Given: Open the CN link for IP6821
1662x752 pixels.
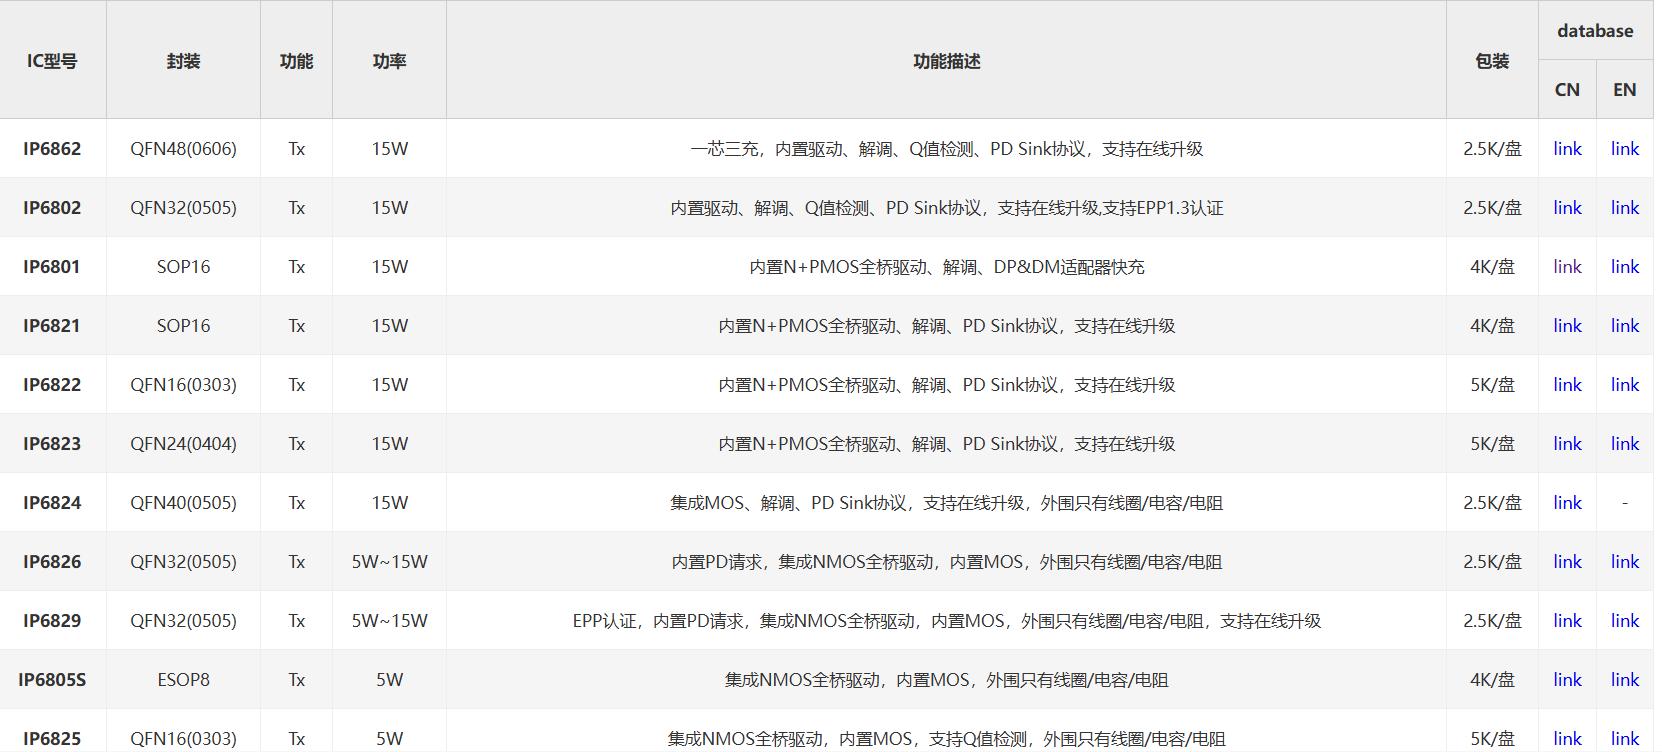Looking at the screenshot, I should 1567,326.
